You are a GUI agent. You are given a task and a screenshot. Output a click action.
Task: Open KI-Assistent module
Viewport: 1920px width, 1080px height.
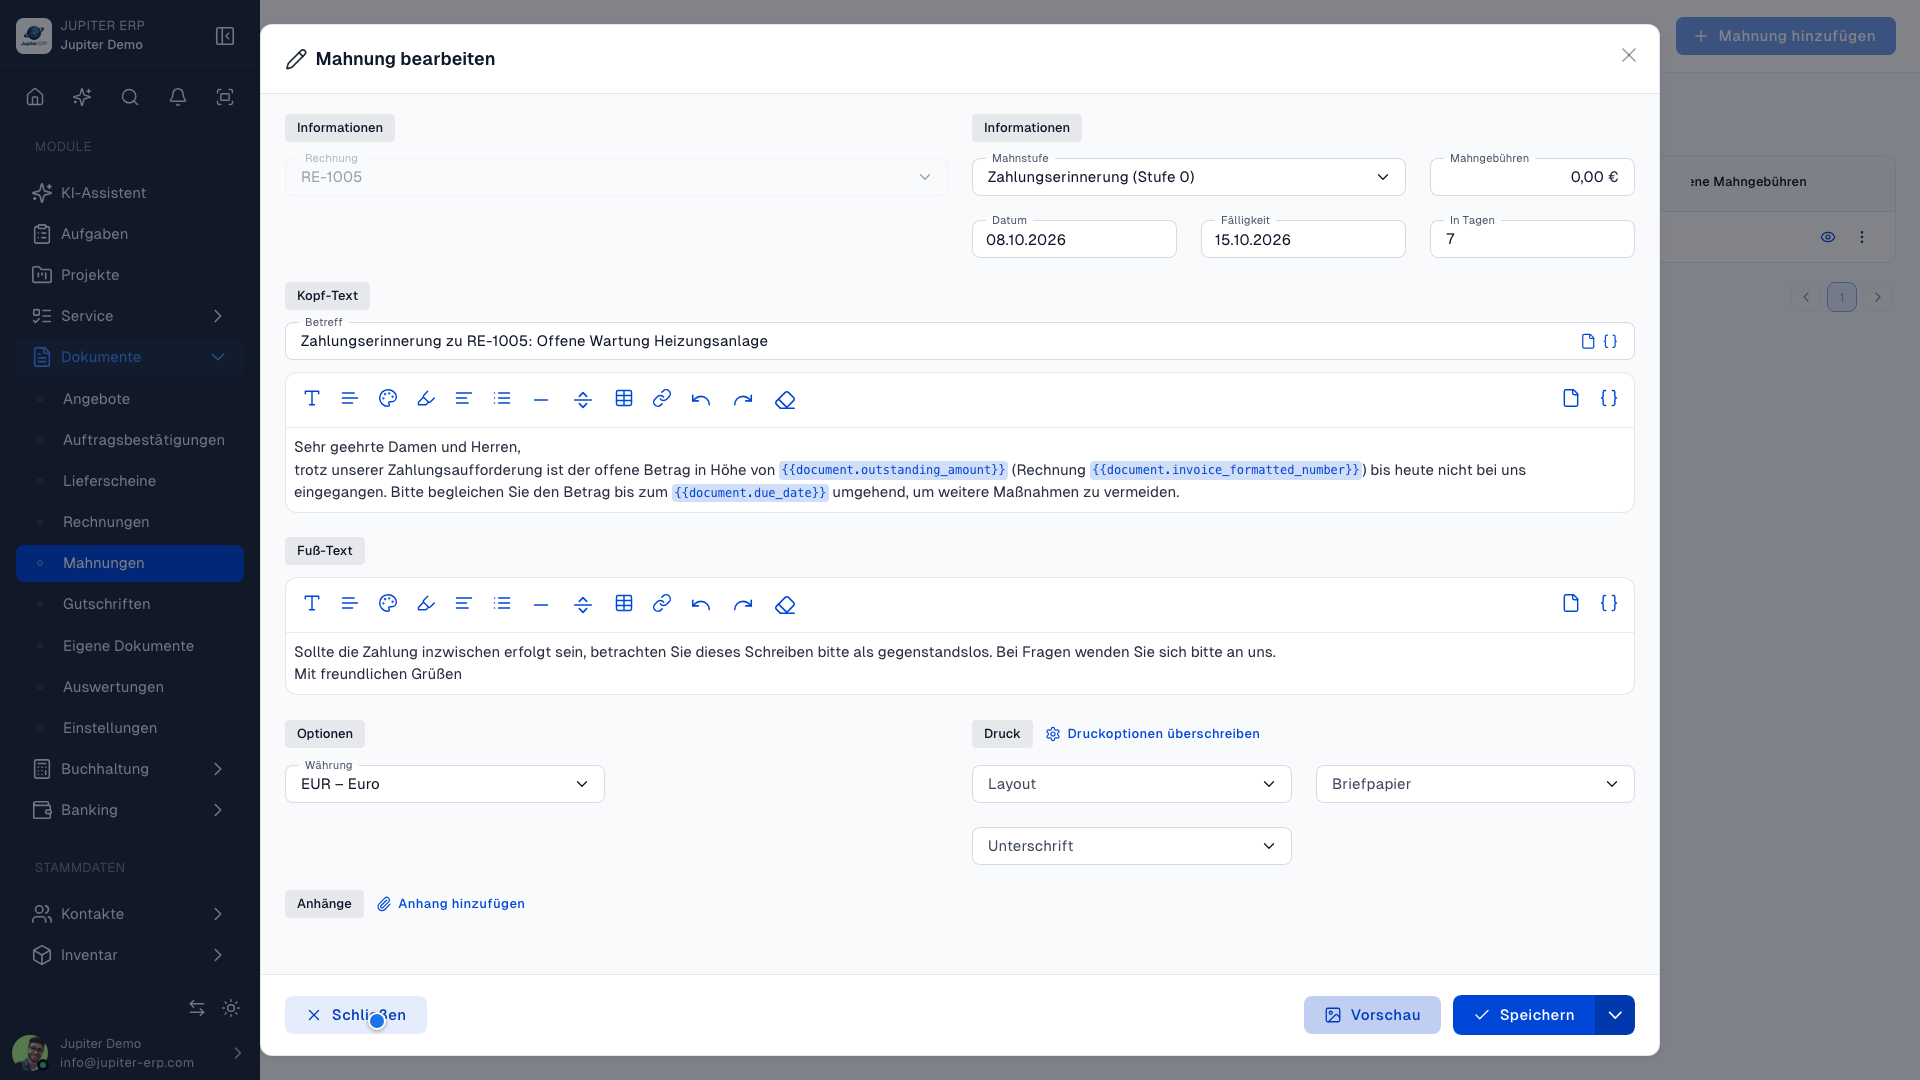pyautogui.click(x=130, y=193)
